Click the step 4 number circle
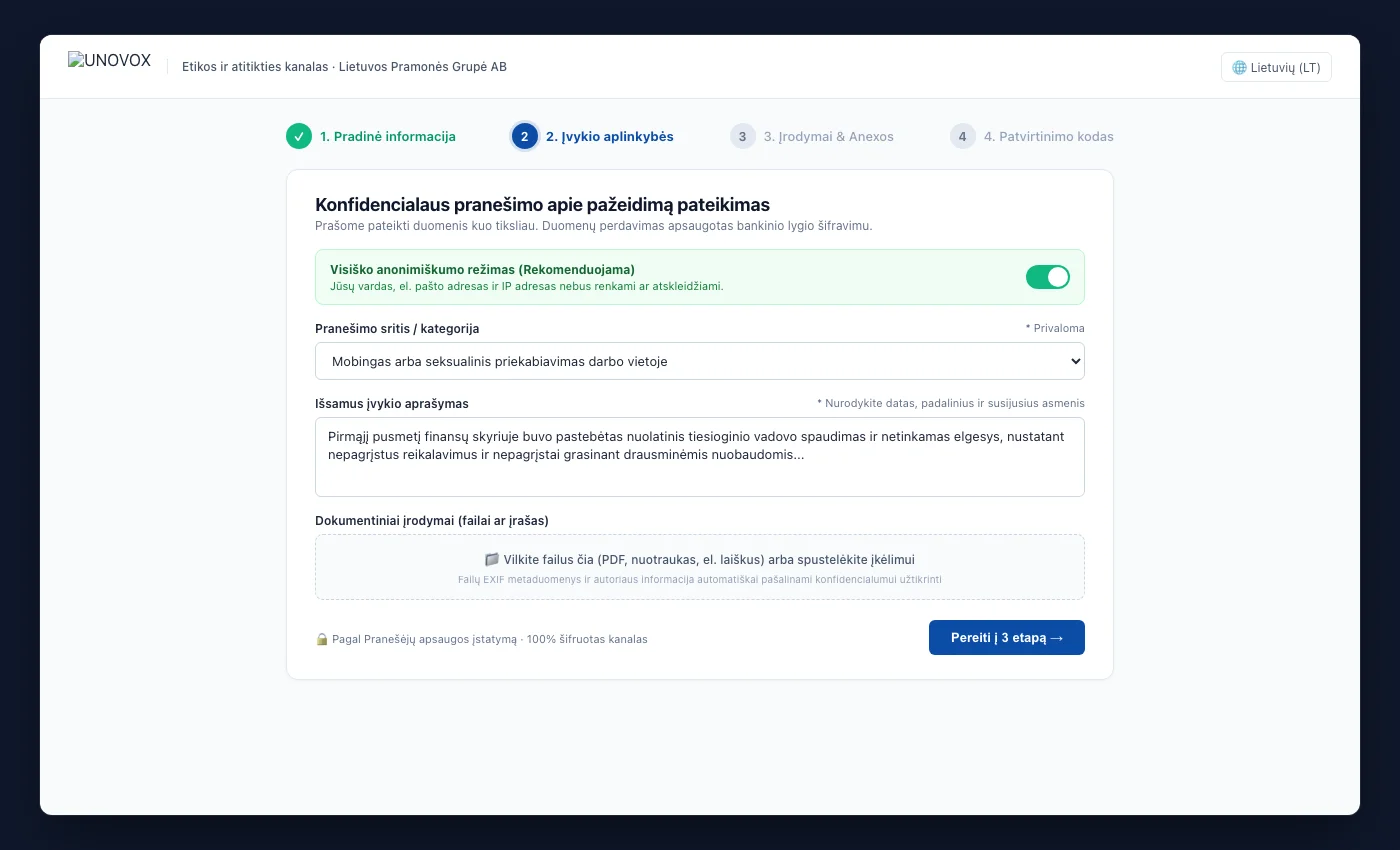Image resolution: width=1400 pixels, height=850 pixels. click(963, 136)
